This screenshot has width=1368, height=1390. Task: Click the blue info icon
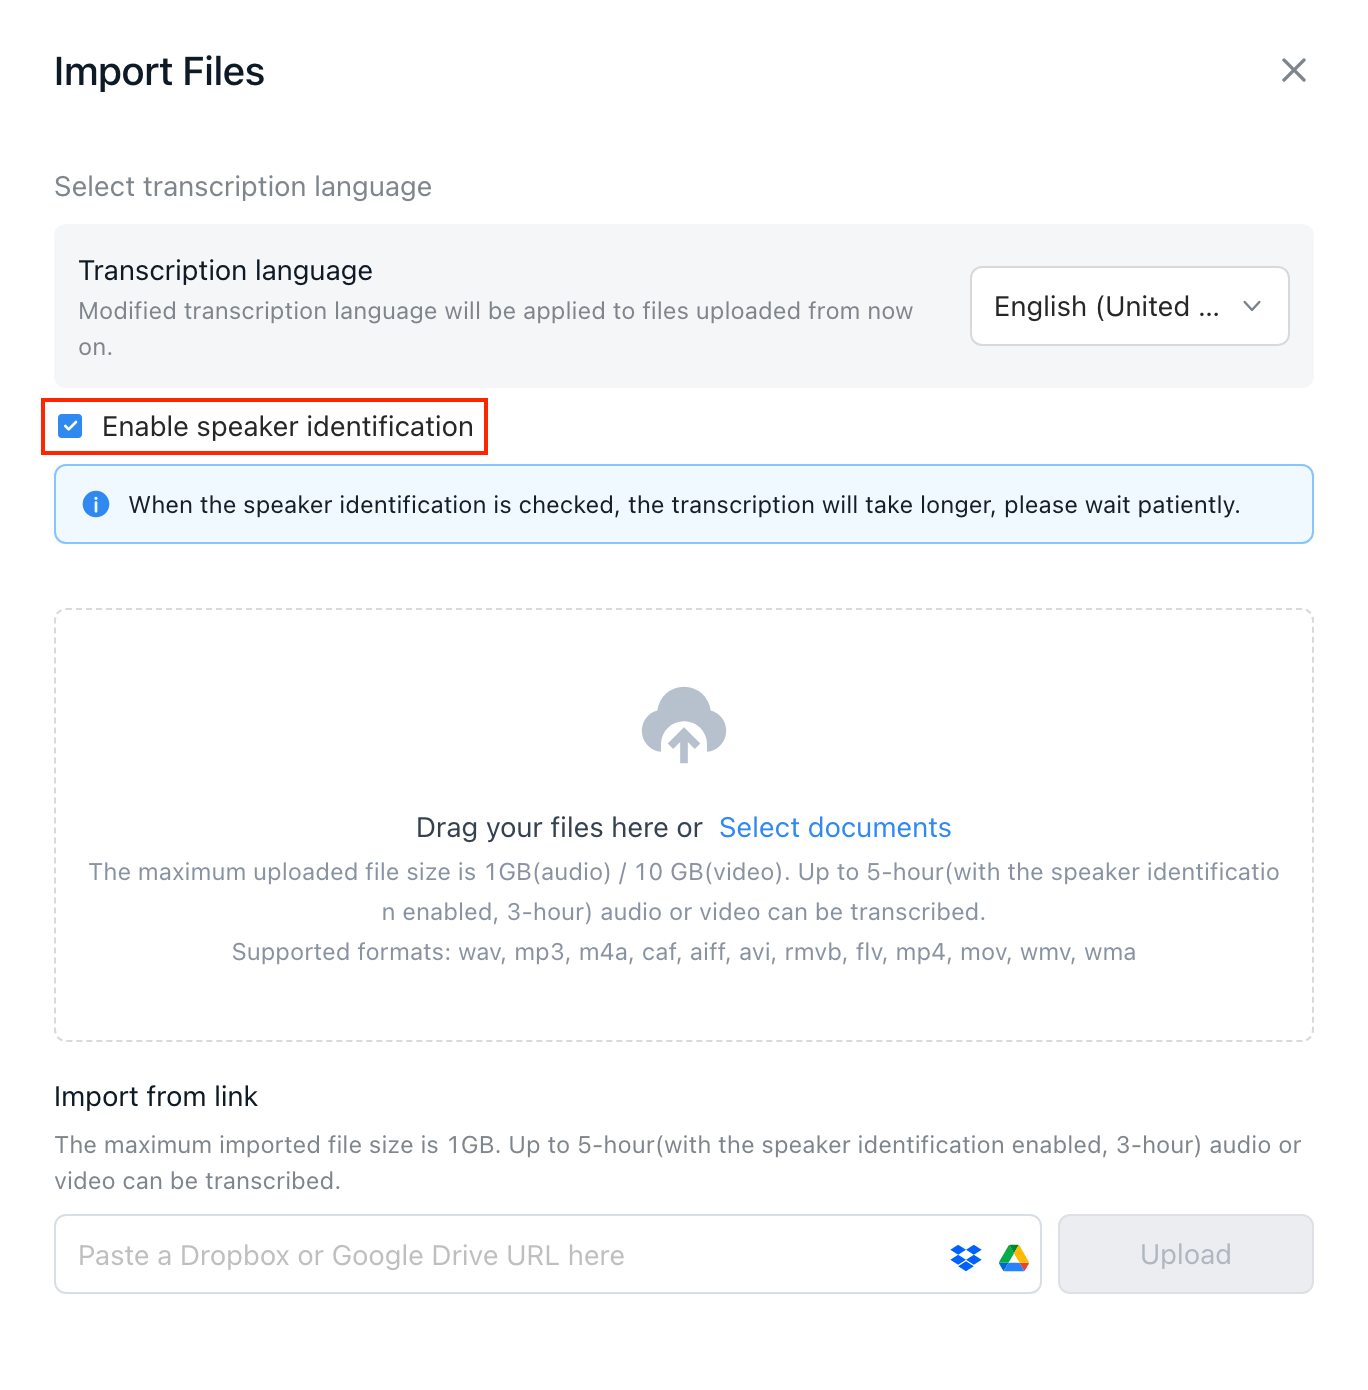click(x=96, y=504)
